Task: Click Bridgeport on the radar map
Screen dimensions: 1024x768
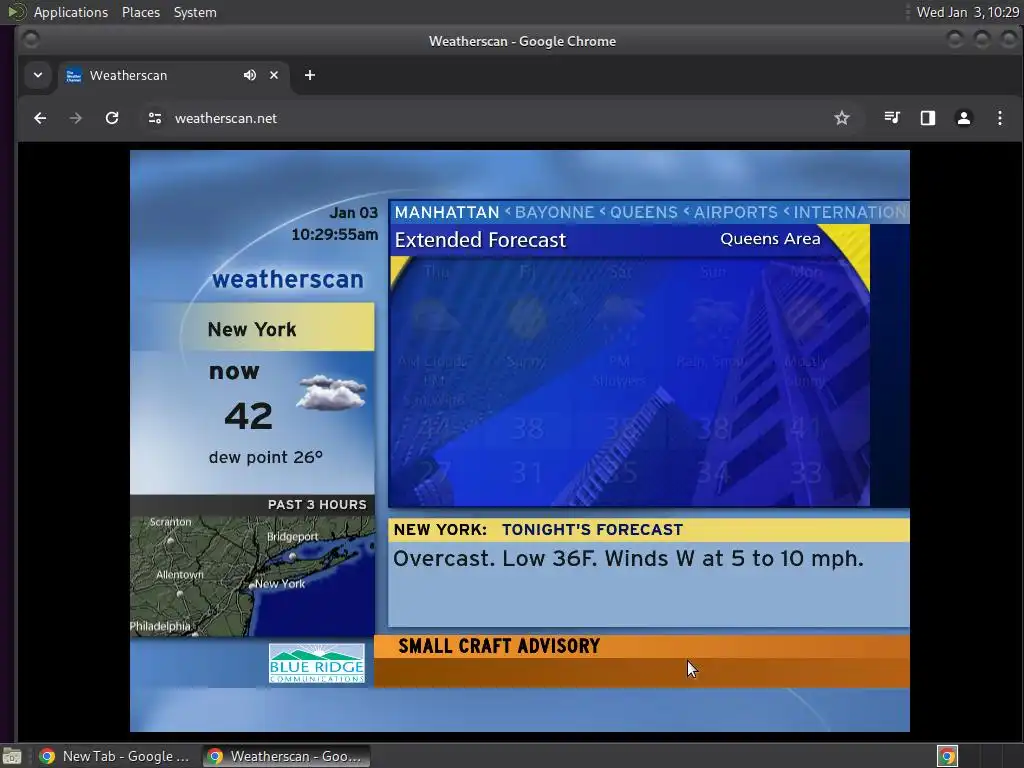Action: tap(293, 537)
